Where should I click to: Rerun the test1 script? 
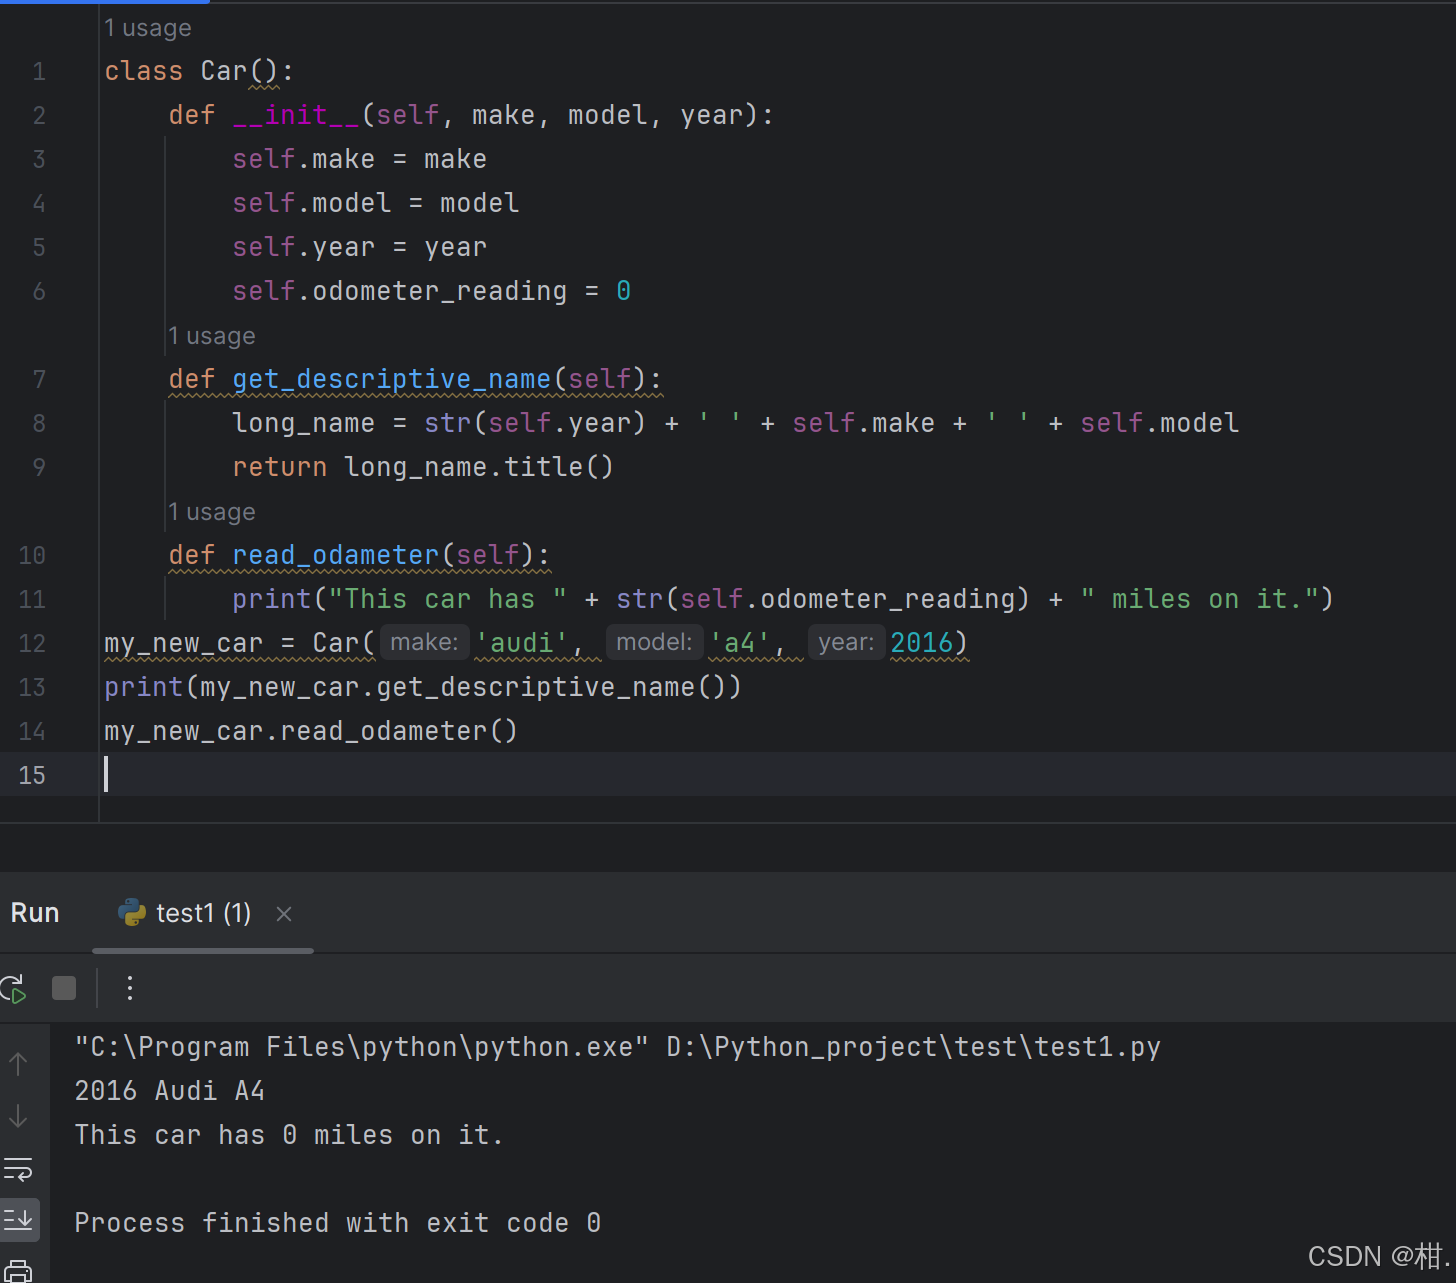coord(14,988)
